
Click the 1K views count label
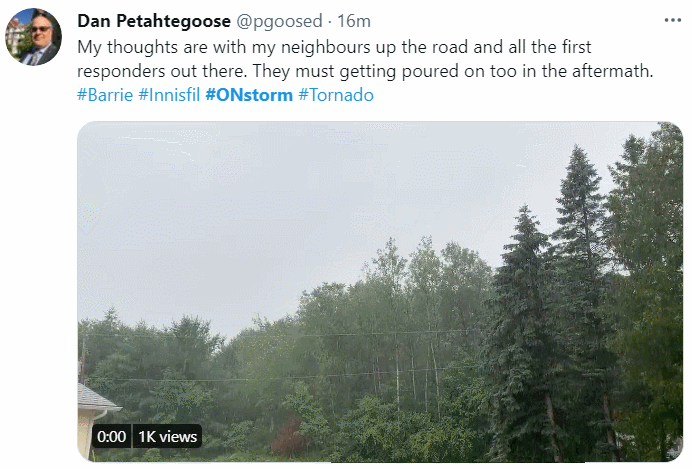pyautogui.click(x=168, y=436)
